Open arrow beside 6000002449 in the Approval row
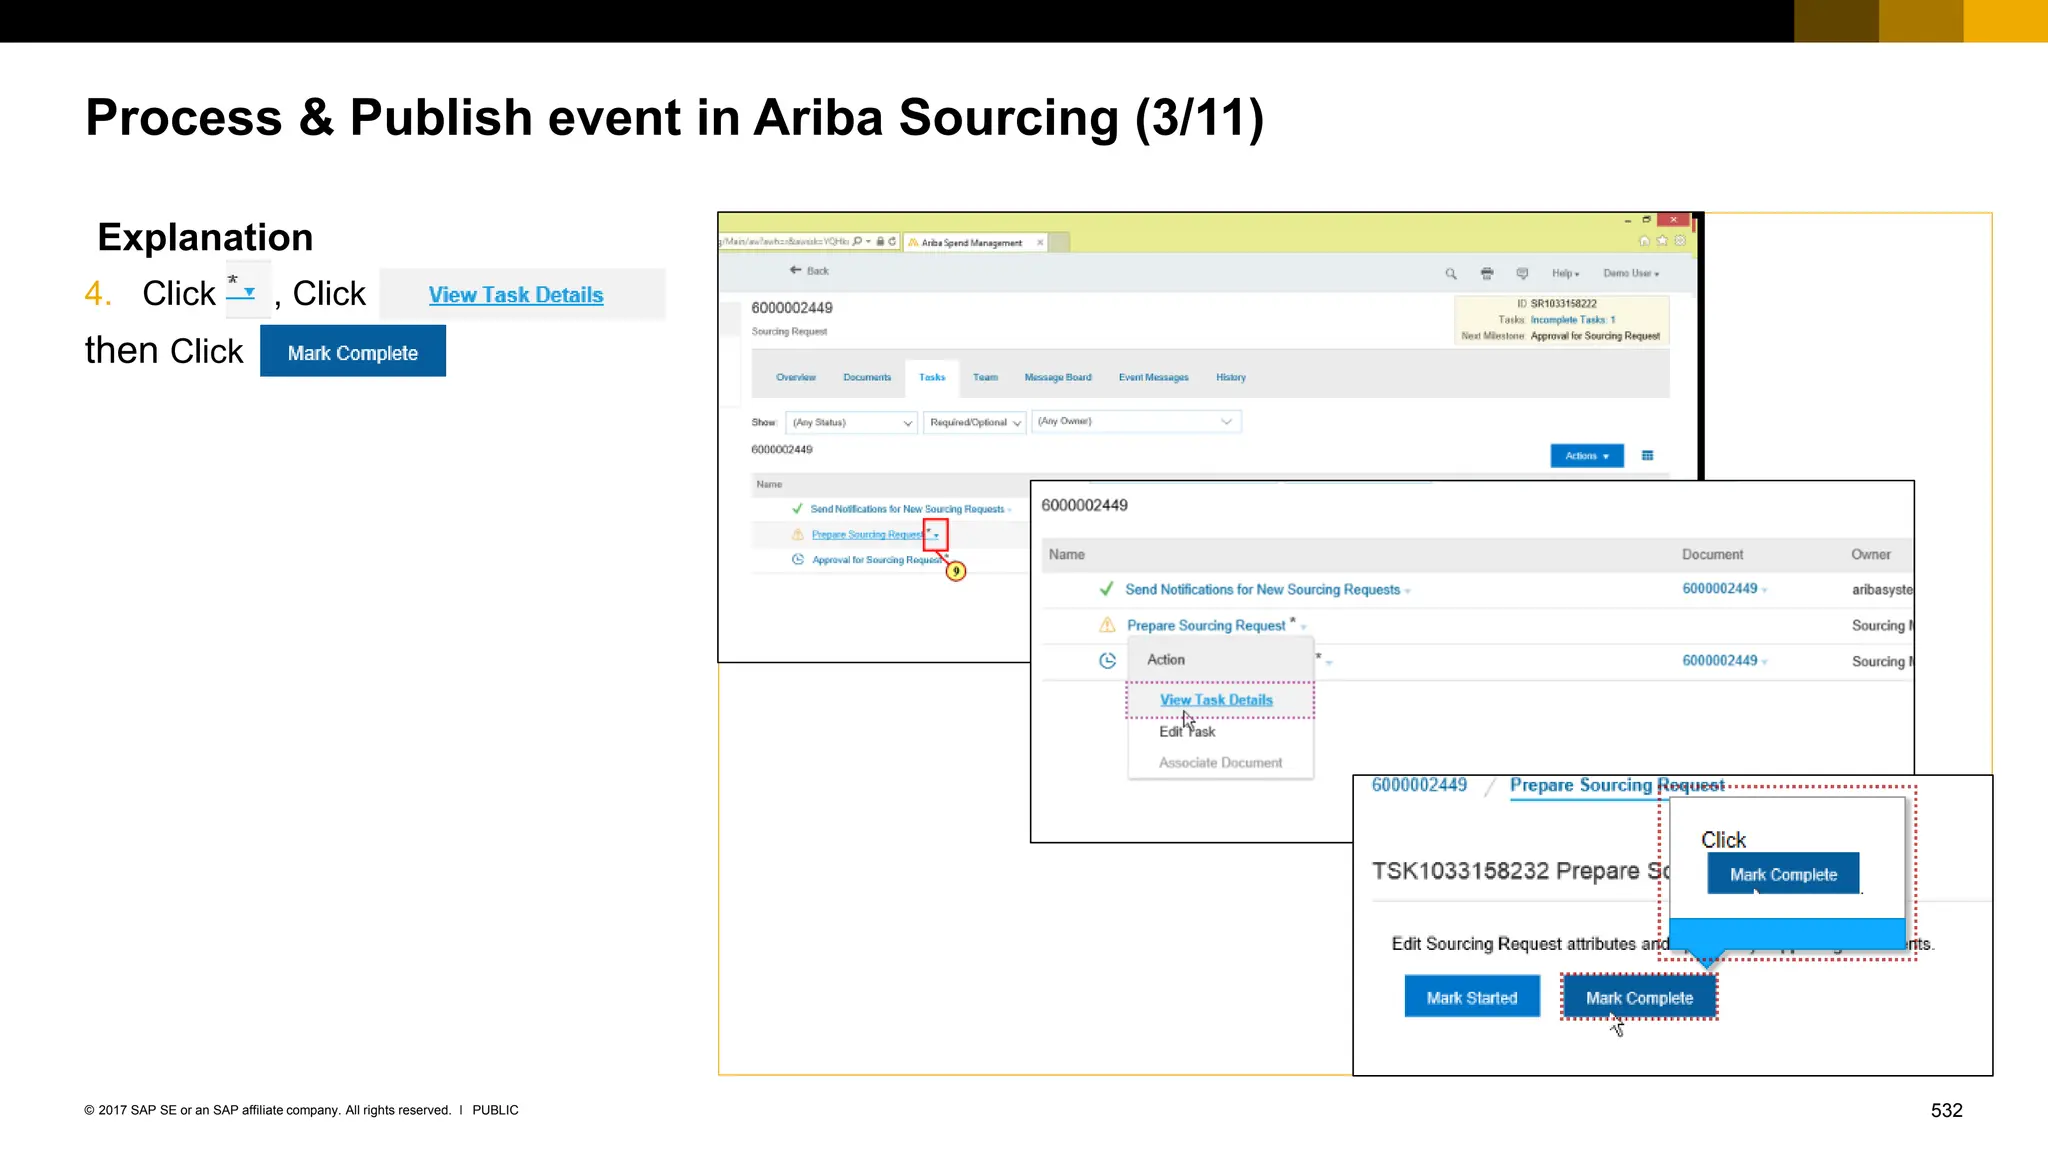Screen dimensions: 2048x1152 (x=1764, y=662)
